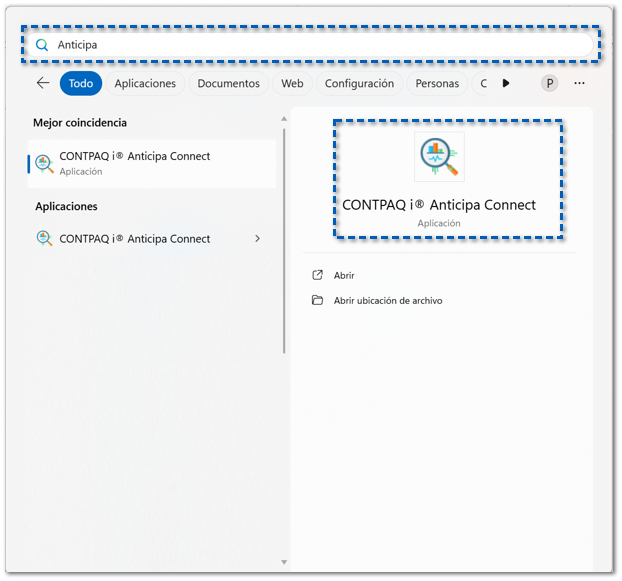This screenshot has height=581, width=622.
Task: Click the large Anticipa Connect app icon
Action: tap(439, 157)
